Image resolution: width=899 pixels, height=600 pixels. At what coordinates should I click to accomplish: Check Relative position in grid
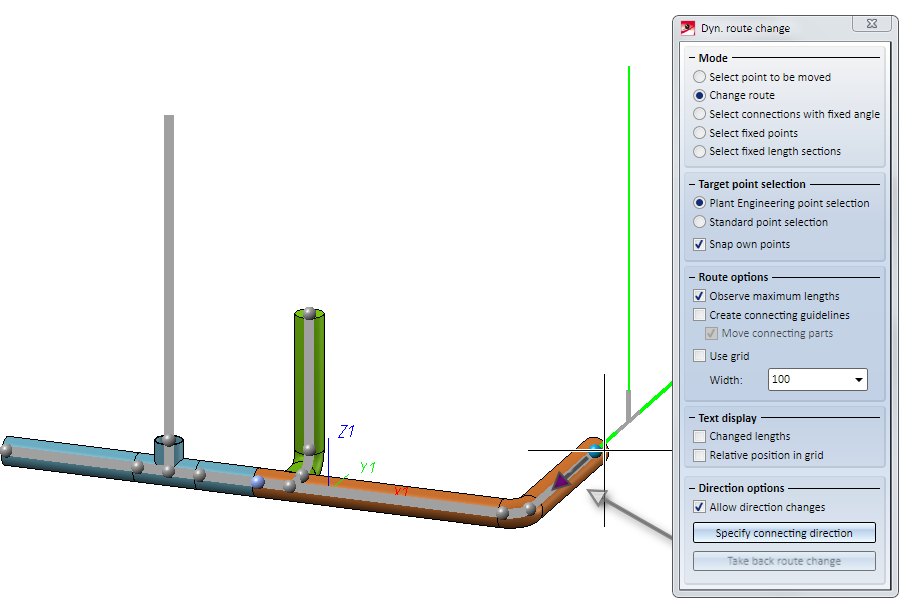point(699,455)
